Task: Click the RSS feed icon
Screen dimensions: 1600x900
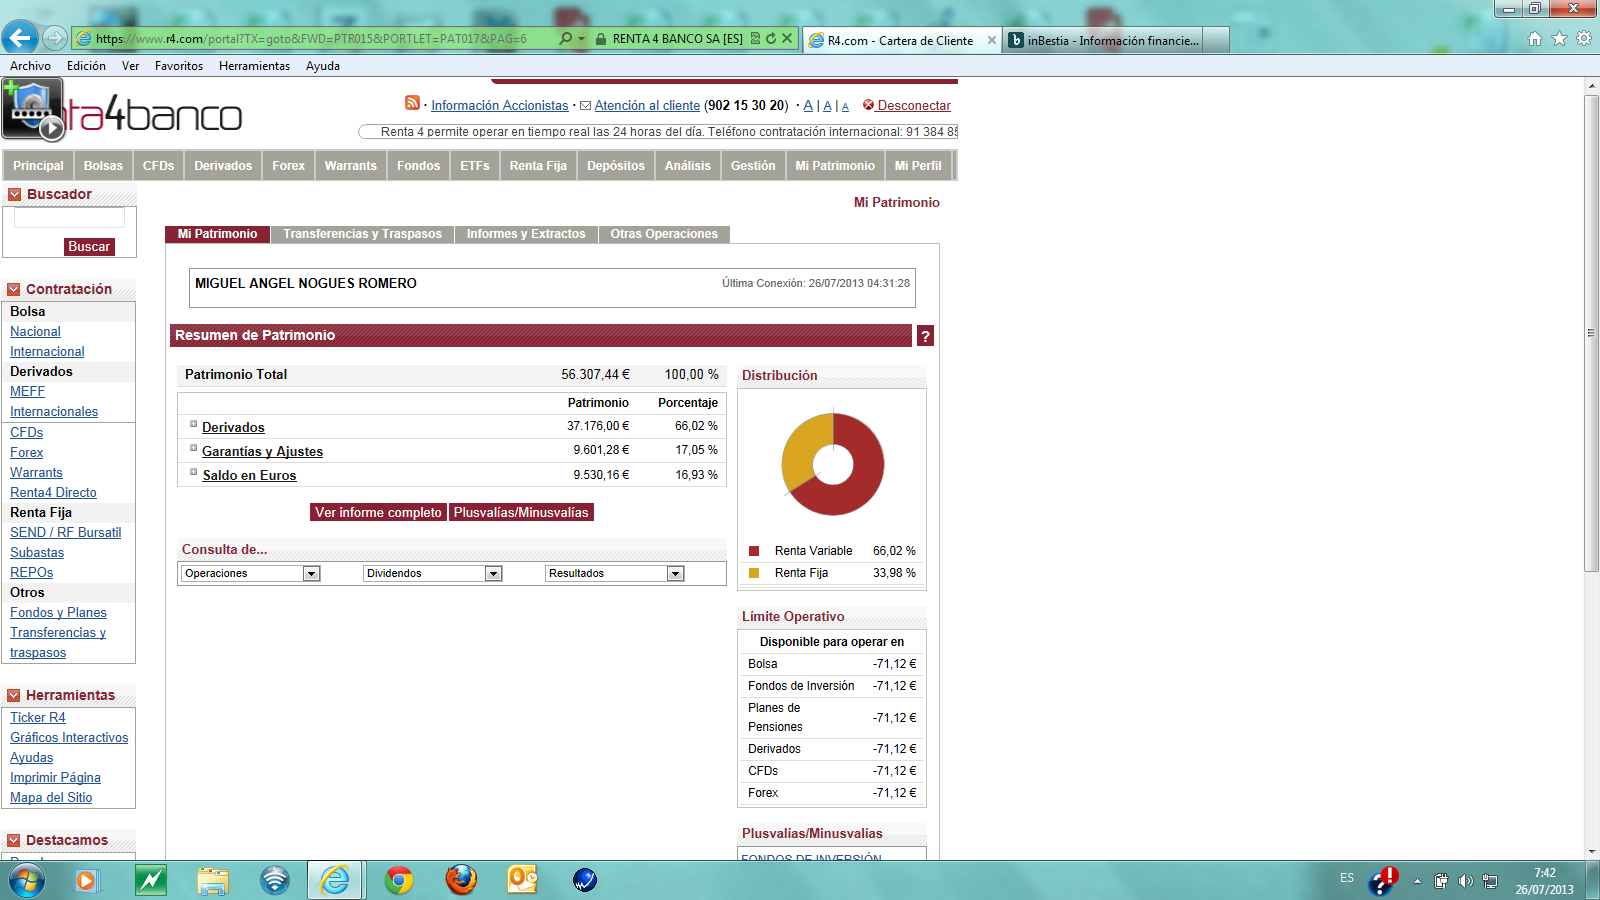Action: (x=412, y=103)
